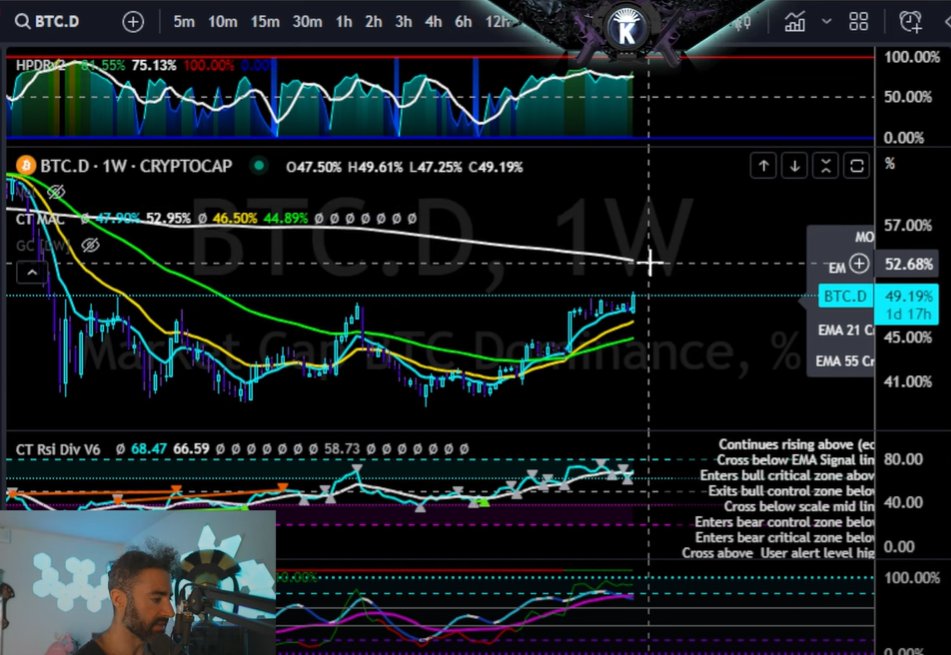Set chart interval to 4h
Image resolution: width=951 pixels, height=655 pixels.
(433, 22)
